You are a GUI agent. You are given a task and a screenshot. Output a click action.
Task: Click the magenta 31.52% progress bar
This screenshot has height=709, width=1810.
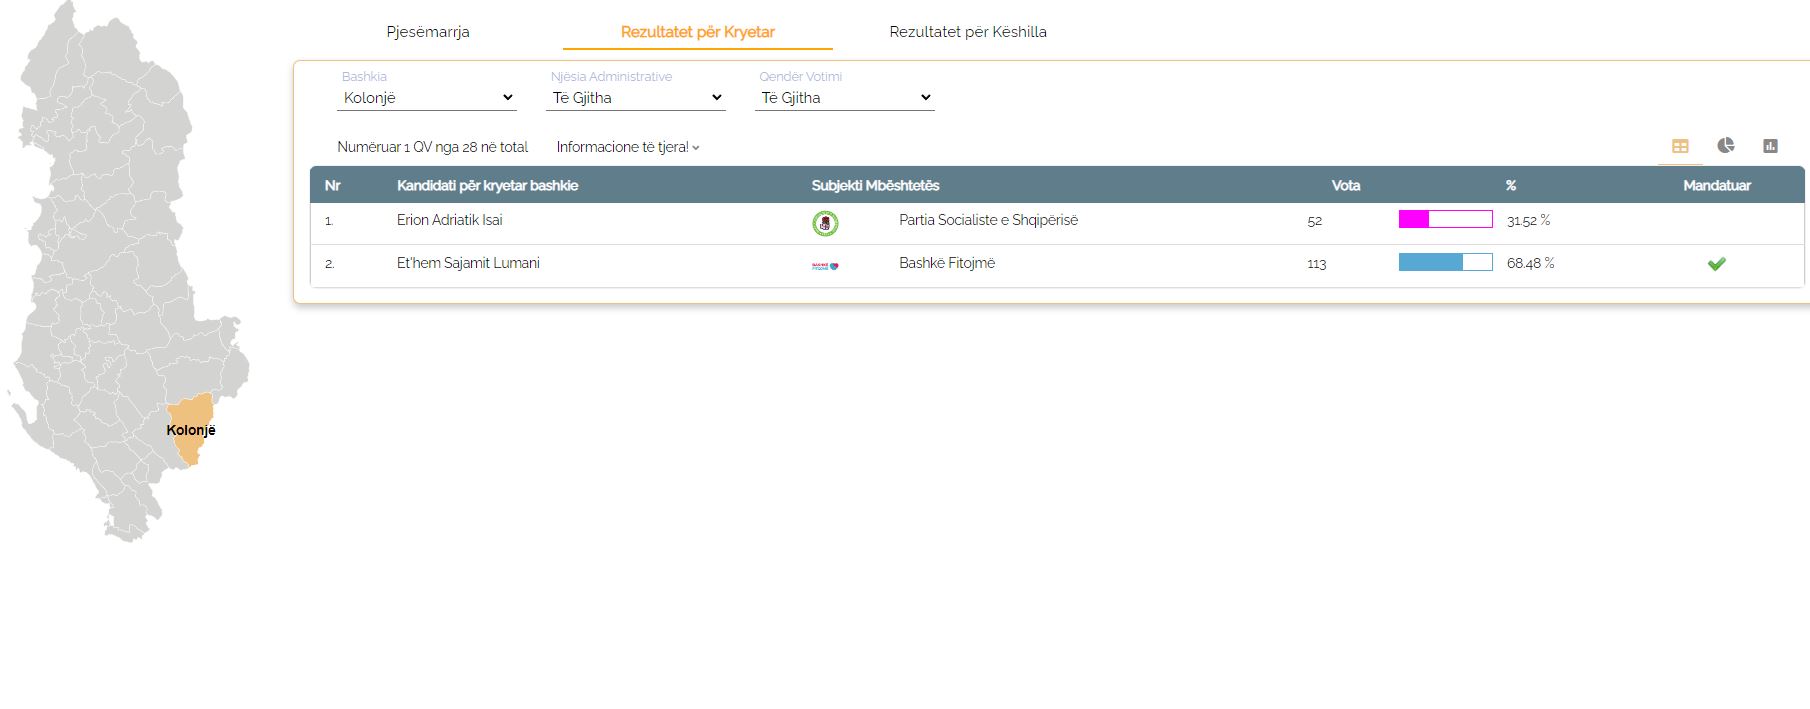point(1446,219)
